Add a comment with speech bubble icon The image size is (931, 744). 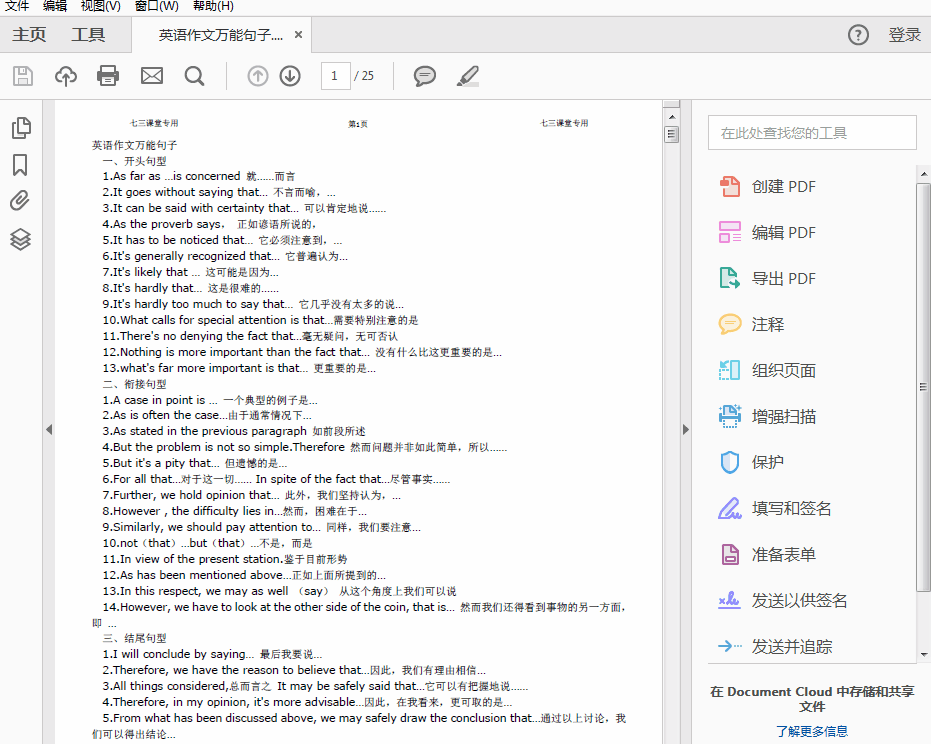coord(425,76)
